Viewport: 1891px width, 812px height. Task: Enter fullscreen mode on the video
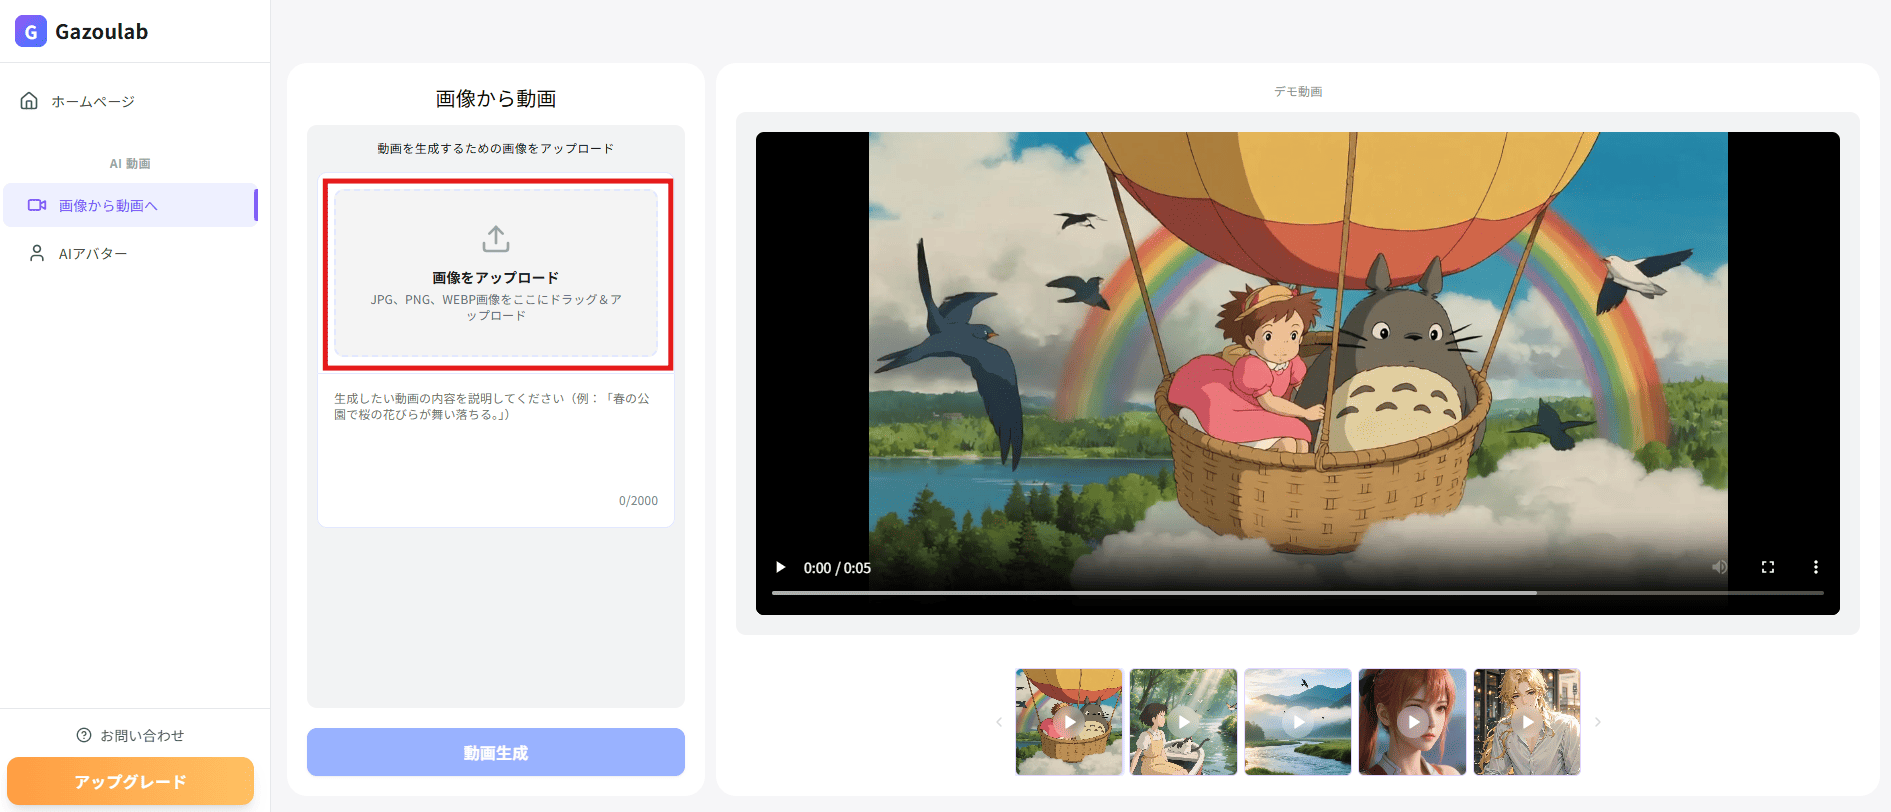click(x=1768, y=567)
